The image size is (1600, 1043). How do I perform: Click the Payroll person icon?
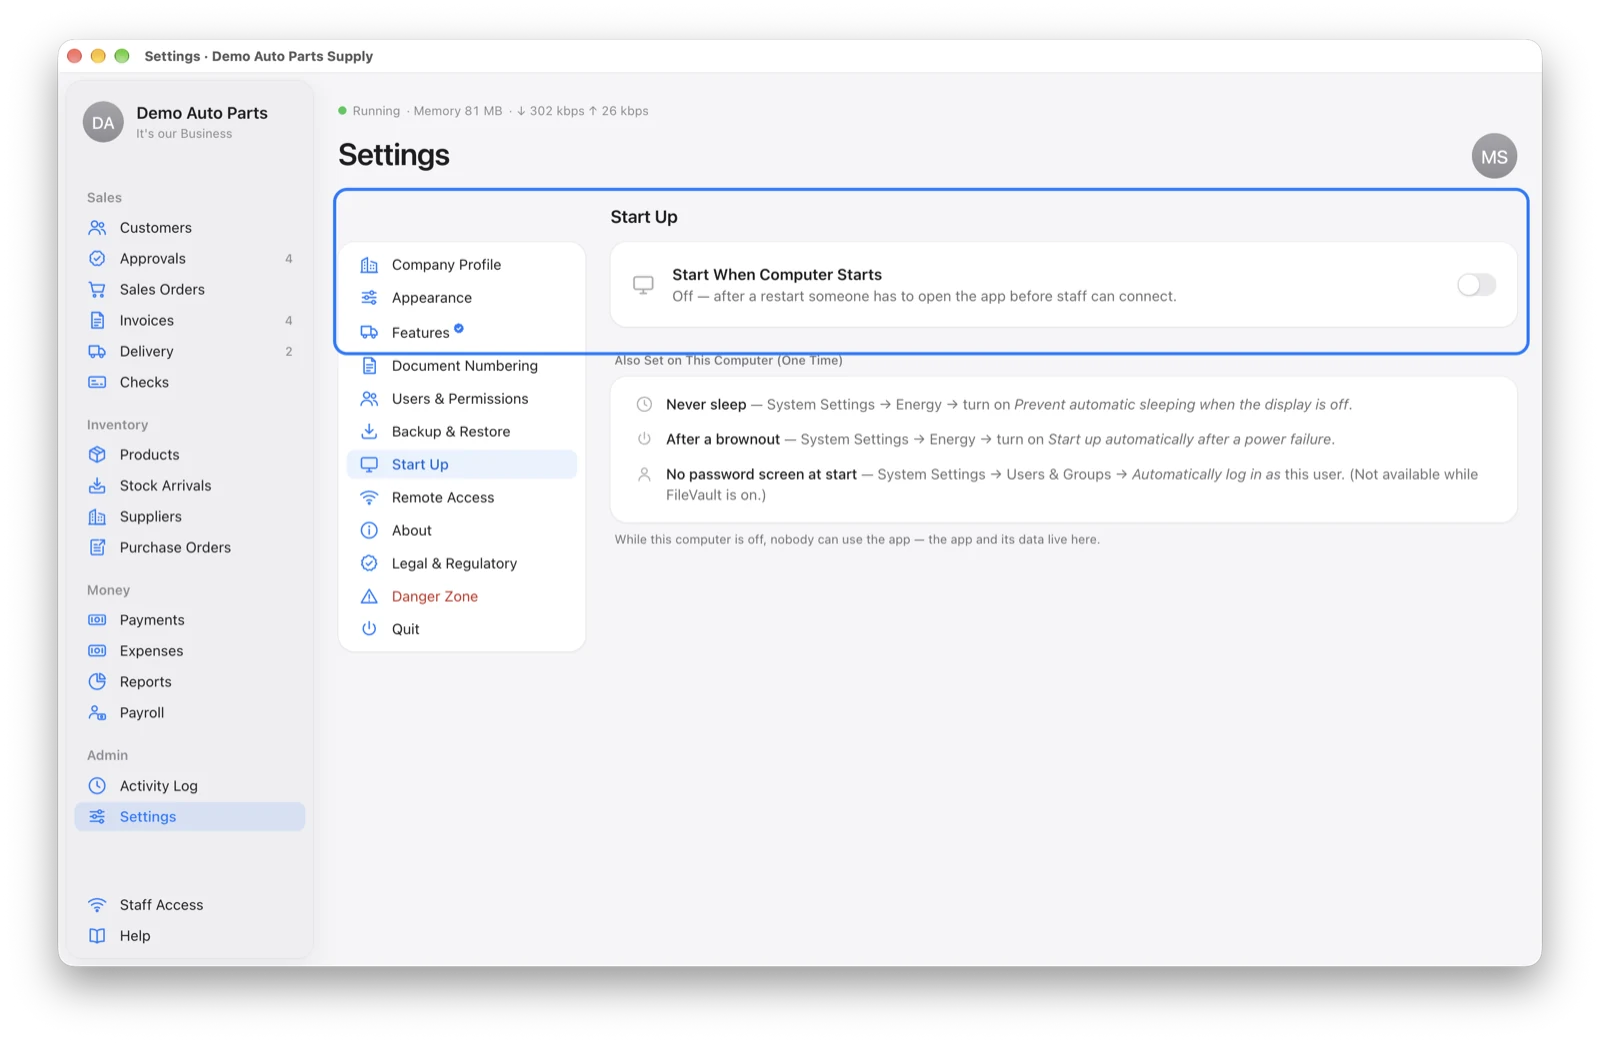coord(97,713)
